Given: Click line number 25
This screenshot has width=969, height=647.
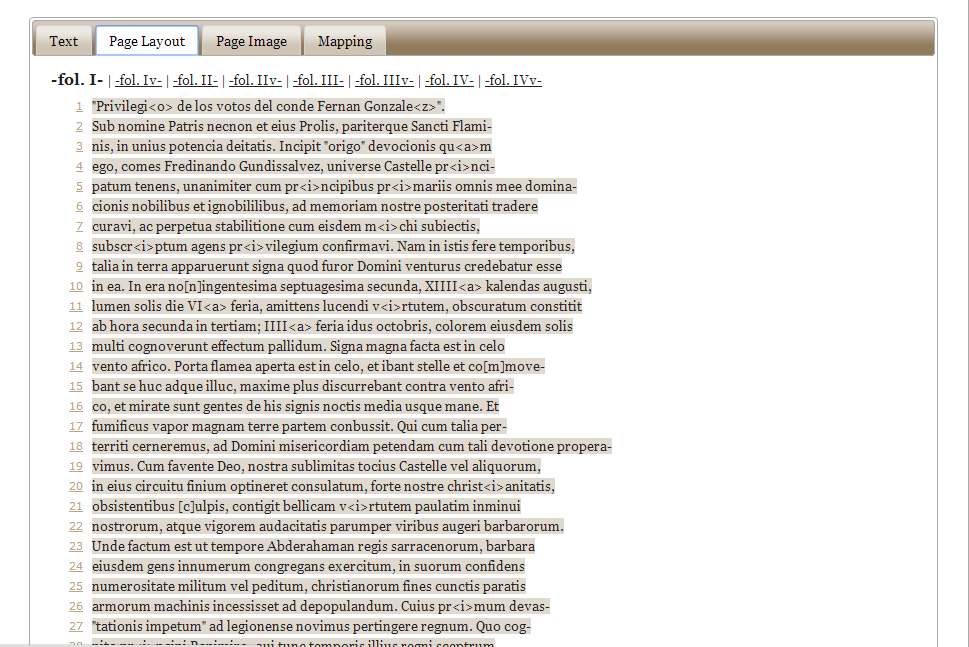Looking at the screenshot, I should pyautogui.click(x=76, y=586).
